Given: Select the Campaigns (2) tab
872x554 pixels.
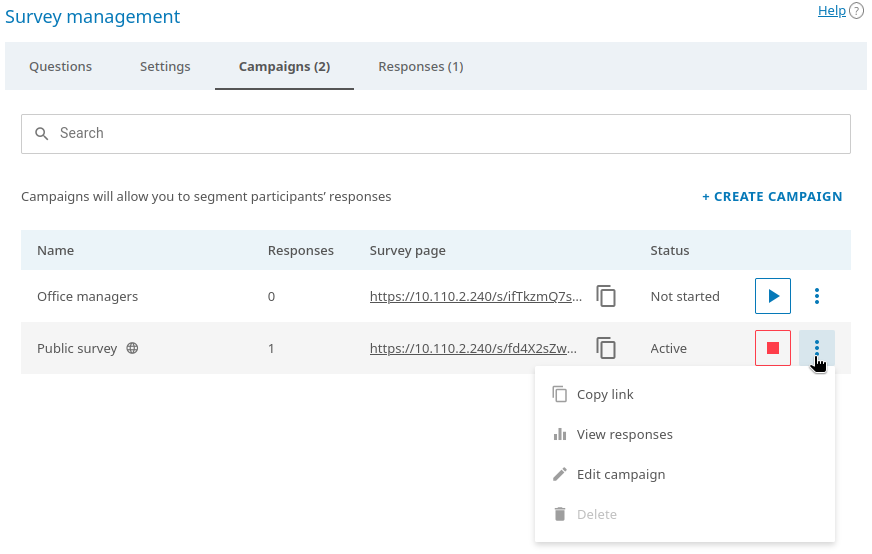Looking at the screenshot, I should [x=284, y=66].
